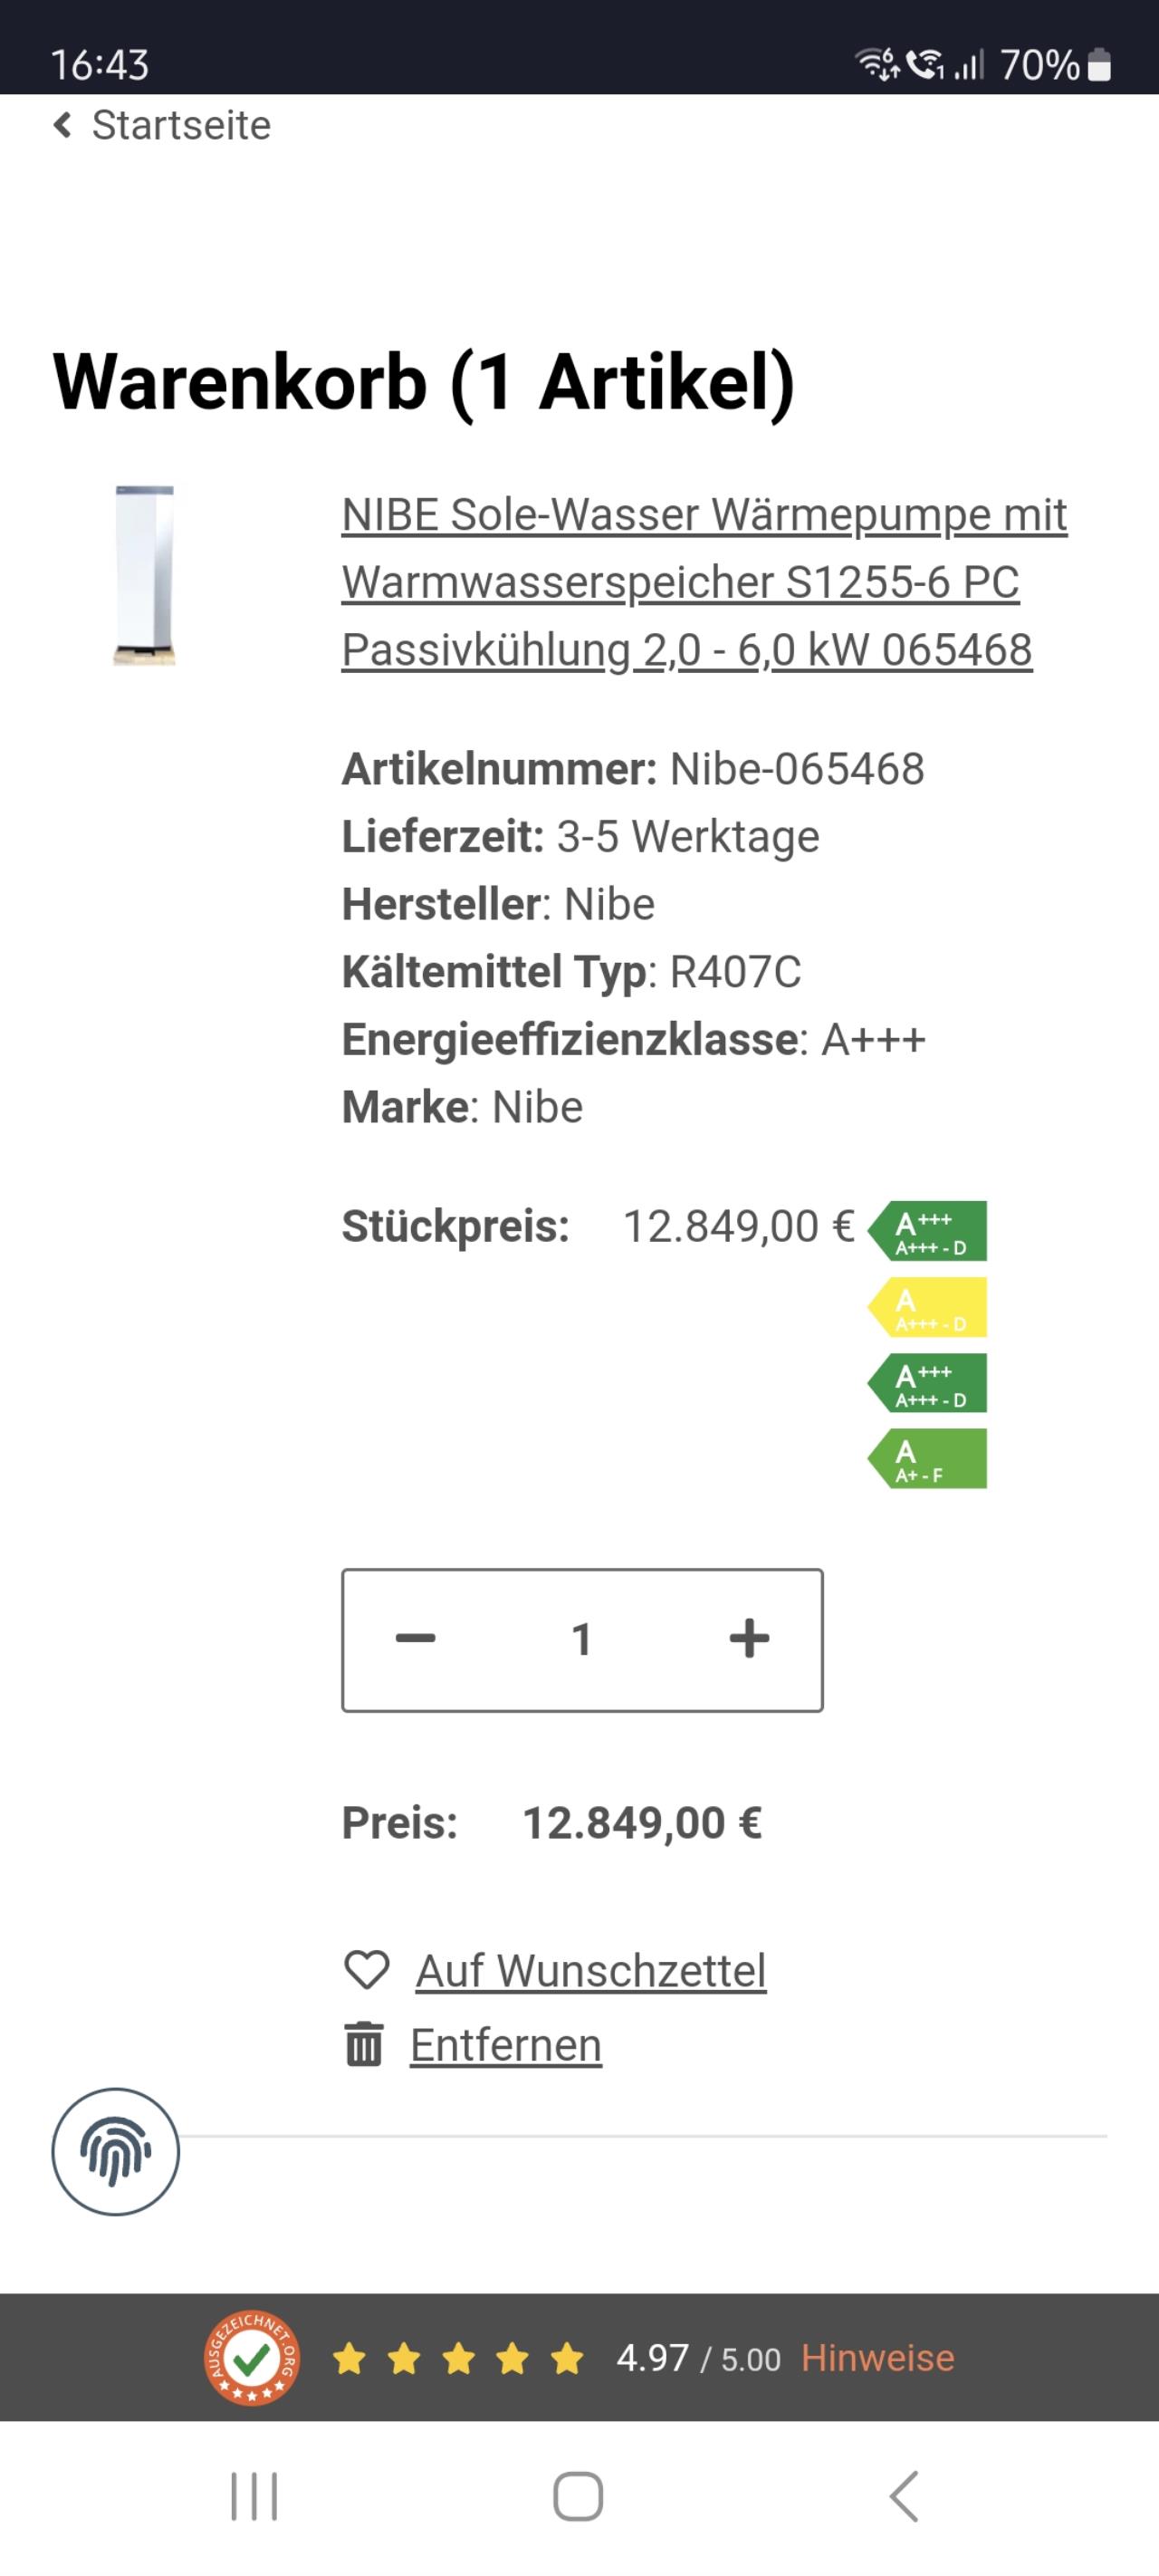
Task: Open the NIBE heat pump product thumbnail
Action: point(145,575)
